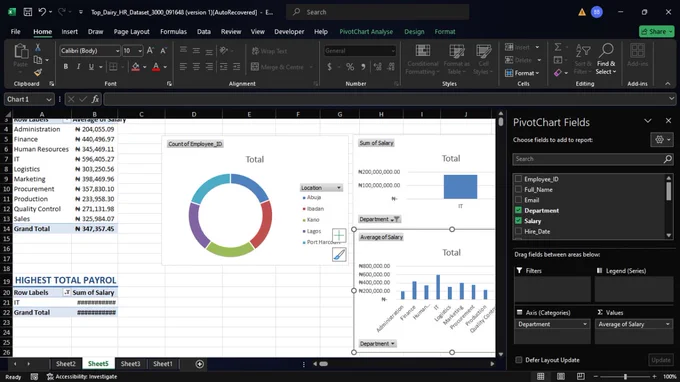Click the Chart Elements plus button
Screen dimensions: 680x382
339,235
